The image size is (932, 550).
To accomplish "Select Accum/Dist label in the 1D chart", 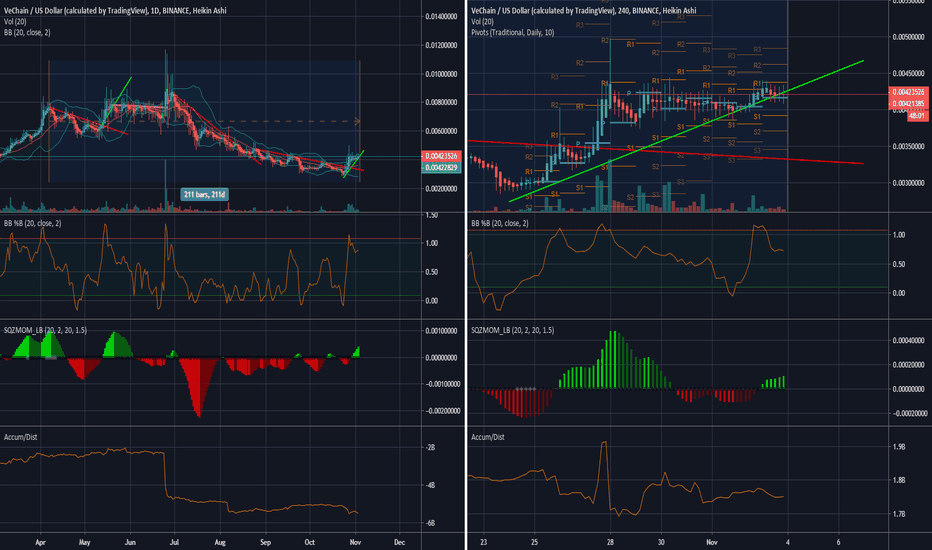I will pos(20,437).
